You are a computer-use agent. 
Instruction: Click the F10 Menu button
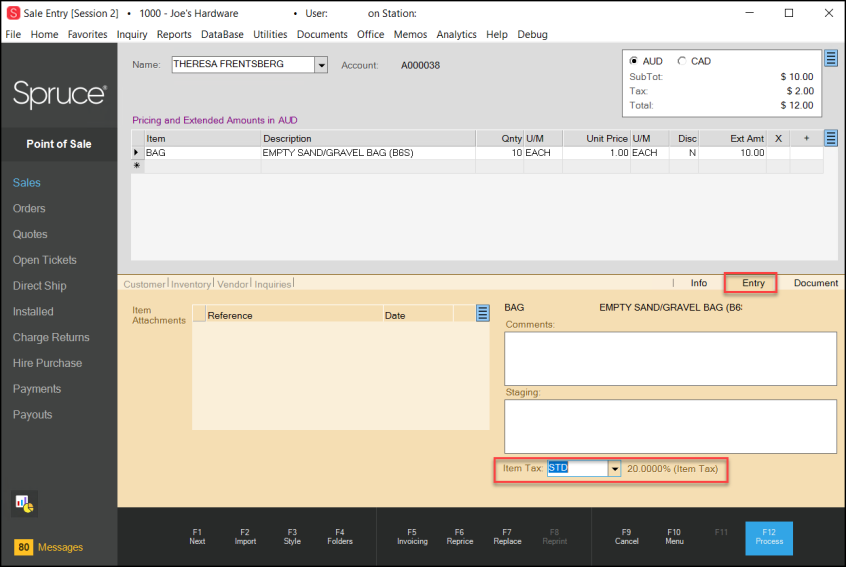pos(674,537)
